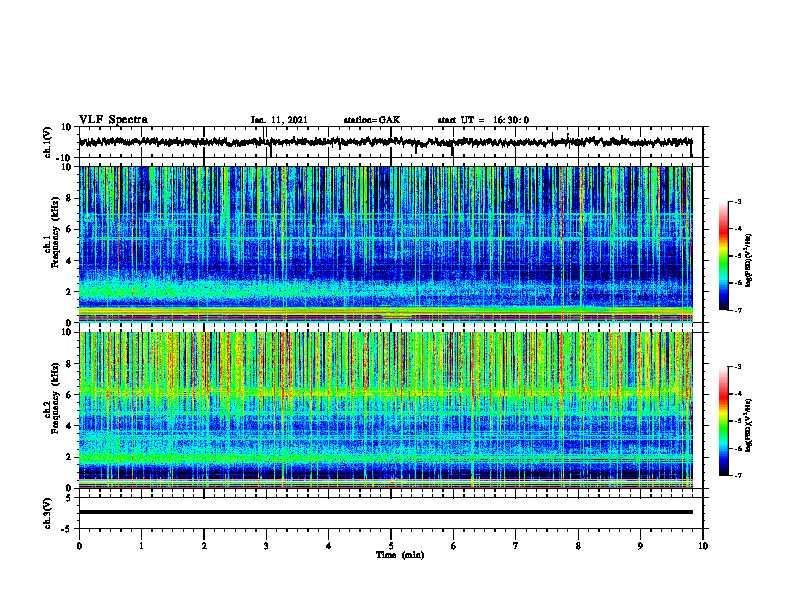Image resolution: width=792 pixels, height=612 pixels.
Task: Click the "station=GAK" header label
Action: pyautogui.click(x=372, y=120)
